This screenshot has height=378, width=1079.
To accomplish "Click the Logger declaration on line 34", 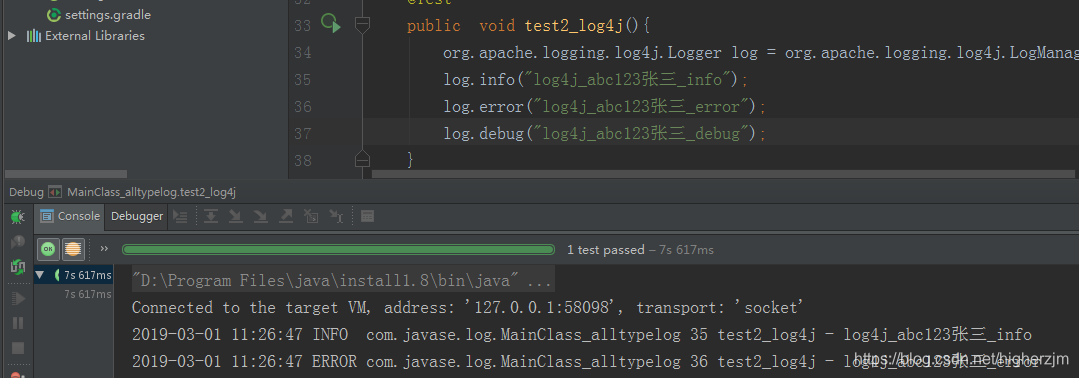I will (760, 53).
